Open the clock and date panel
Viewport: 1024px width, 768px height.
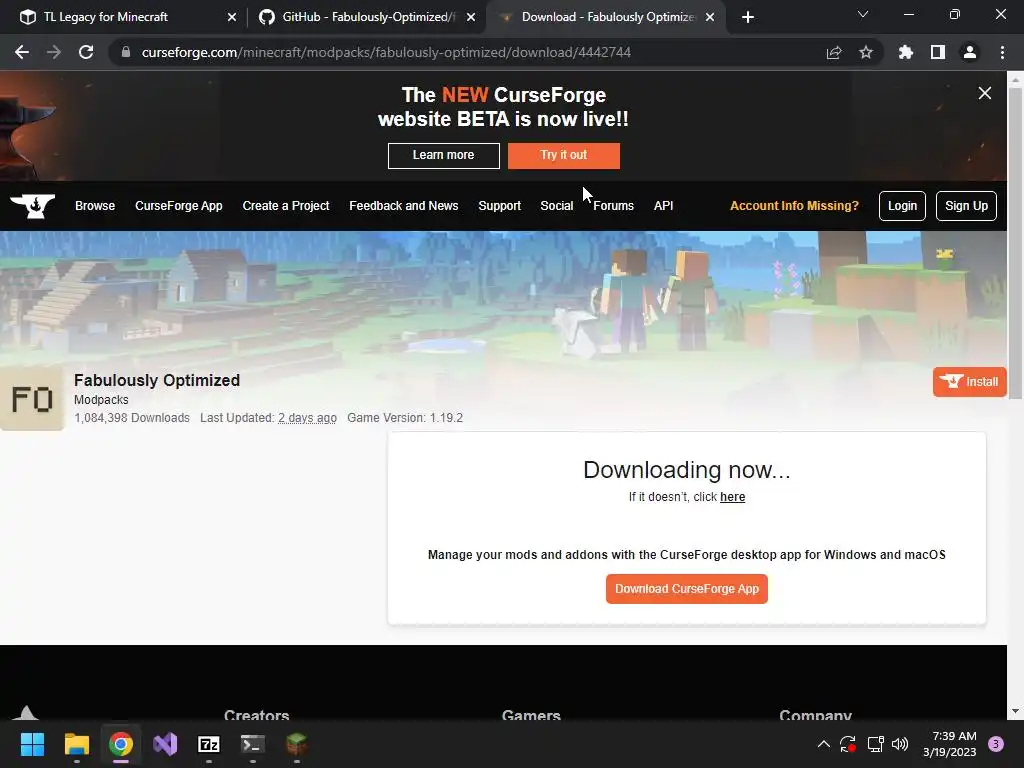950,744
